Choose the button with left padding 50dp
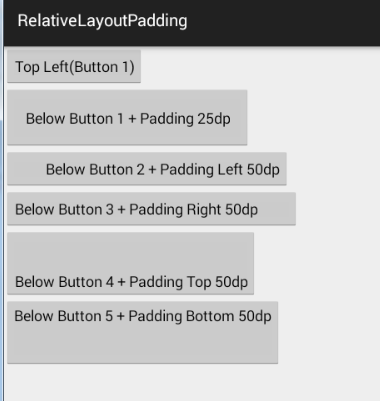The image size is (380, 401). coord(147,169)
